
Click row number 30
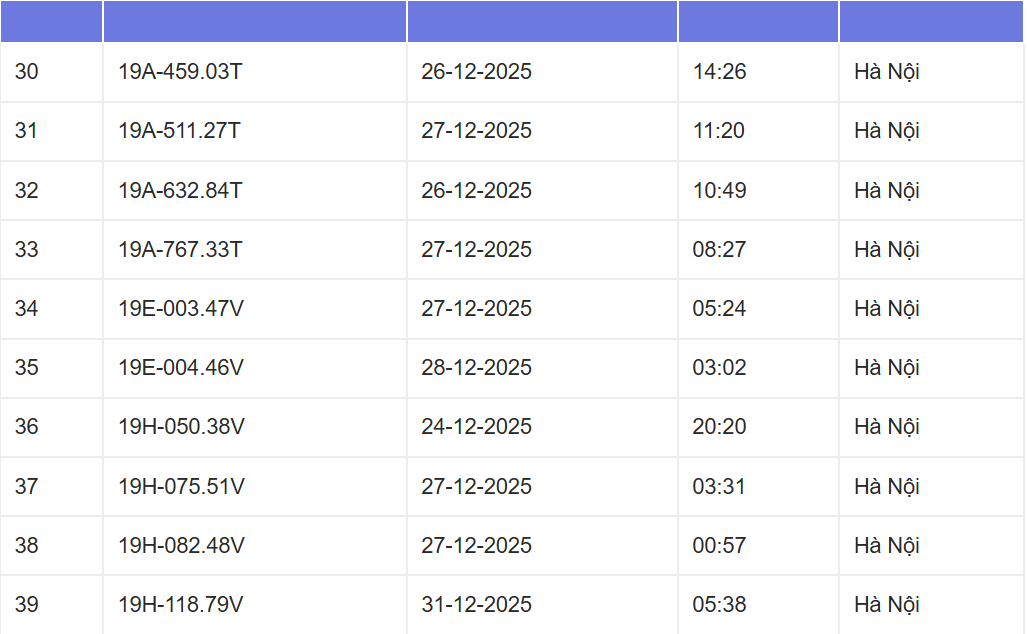pyautogui.click(x=27, y=72)
